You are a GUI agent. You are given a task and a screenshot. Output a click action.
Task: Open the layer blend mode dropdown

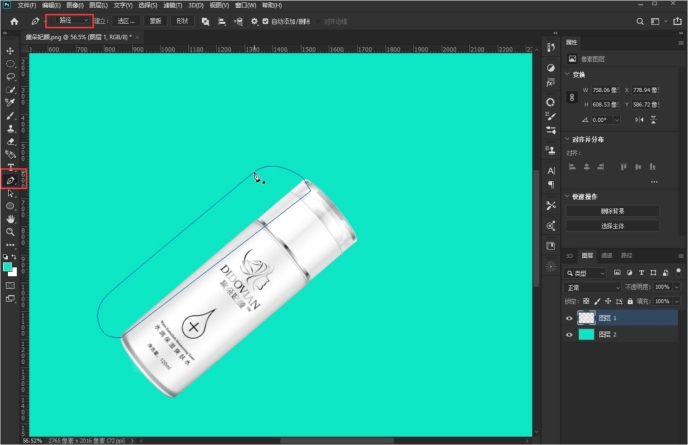tap(593, 287)
